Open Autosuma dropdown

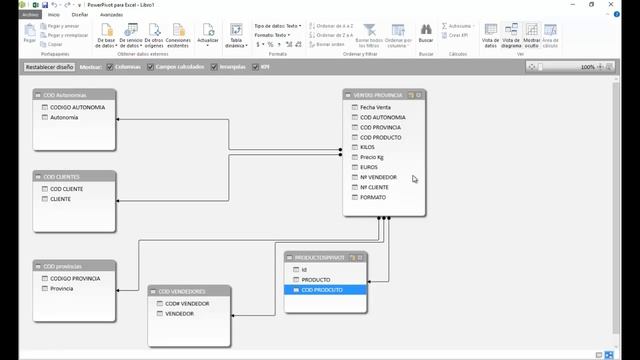tap(458, 26)
